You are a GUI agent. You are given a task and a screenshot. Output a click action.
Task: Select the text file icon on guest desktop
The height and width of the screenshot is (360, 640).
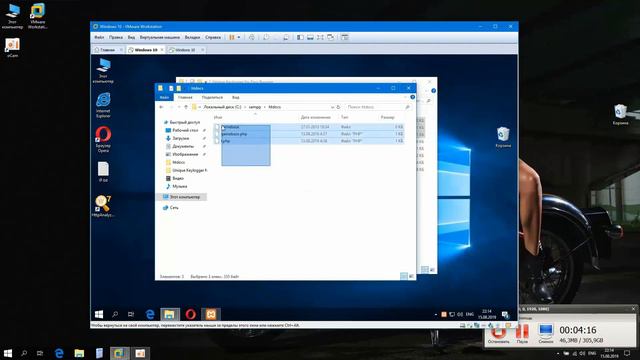point(103,171)
